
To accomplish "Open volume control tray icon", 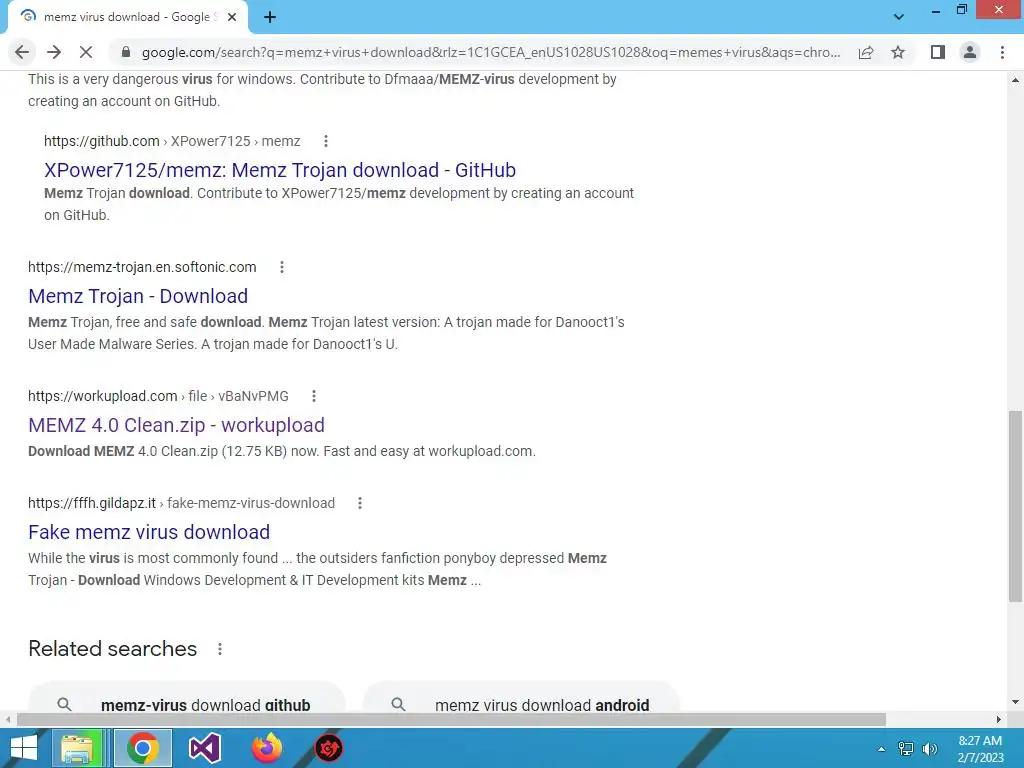I will (930, 749).
